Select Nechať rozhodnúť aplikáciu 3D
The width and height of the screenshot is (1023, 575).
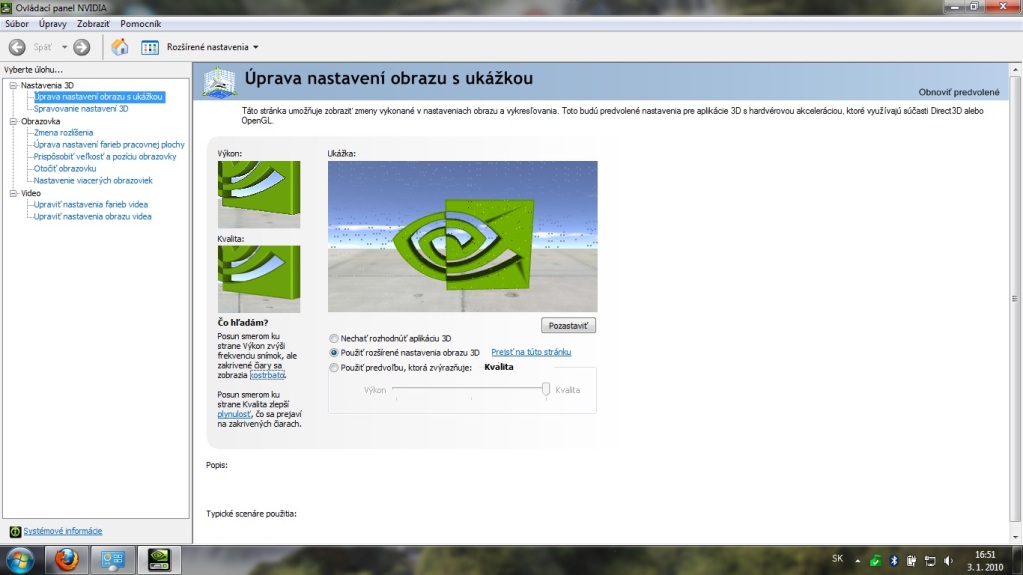coord(334,338)
